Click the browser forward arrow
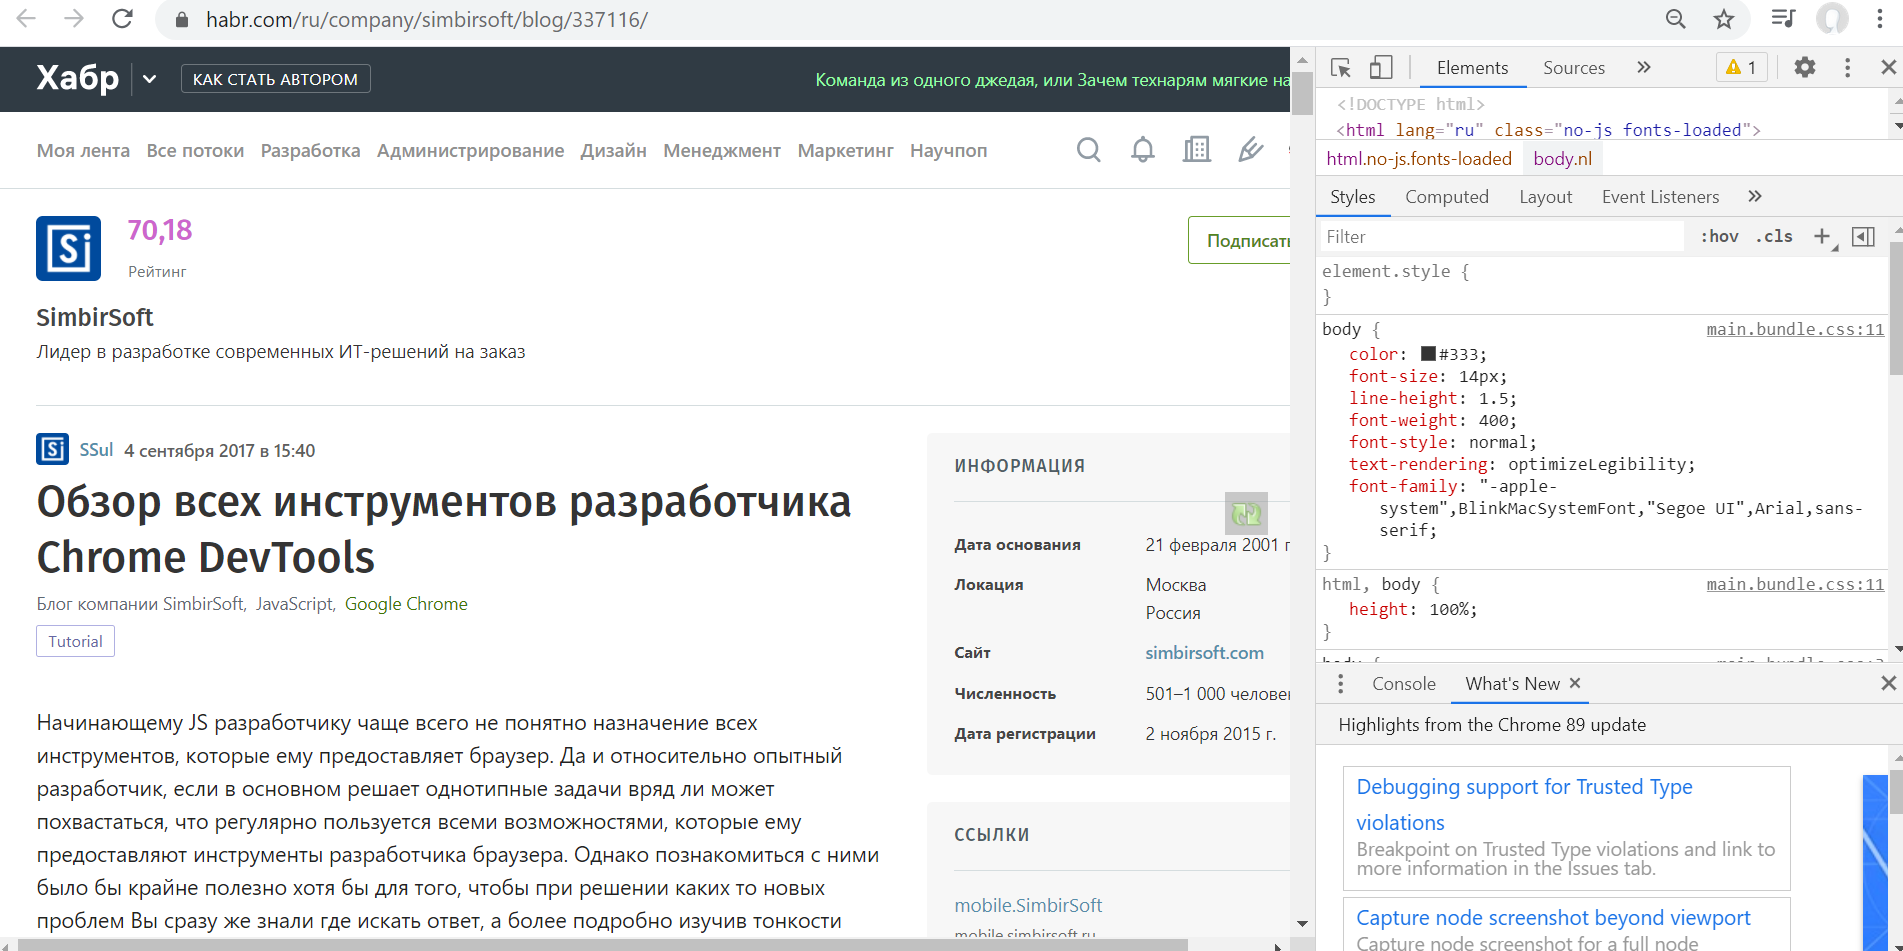1903x951 pixels. (74, 19)
